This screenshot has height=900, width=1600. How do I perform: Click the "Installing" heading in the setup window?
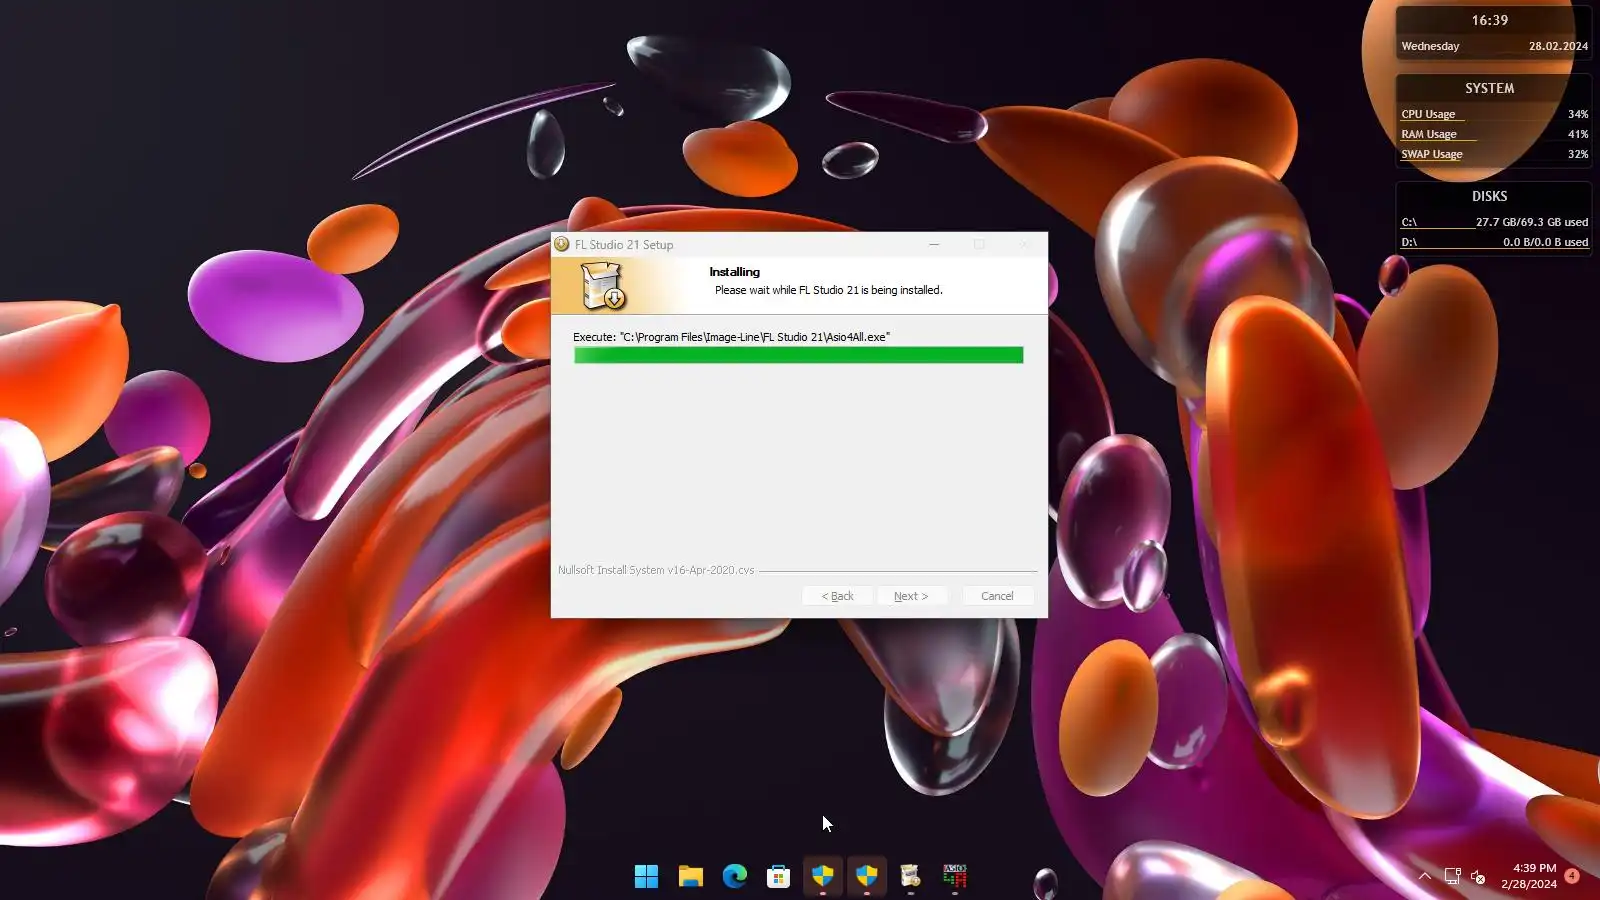tap(735, 272)
